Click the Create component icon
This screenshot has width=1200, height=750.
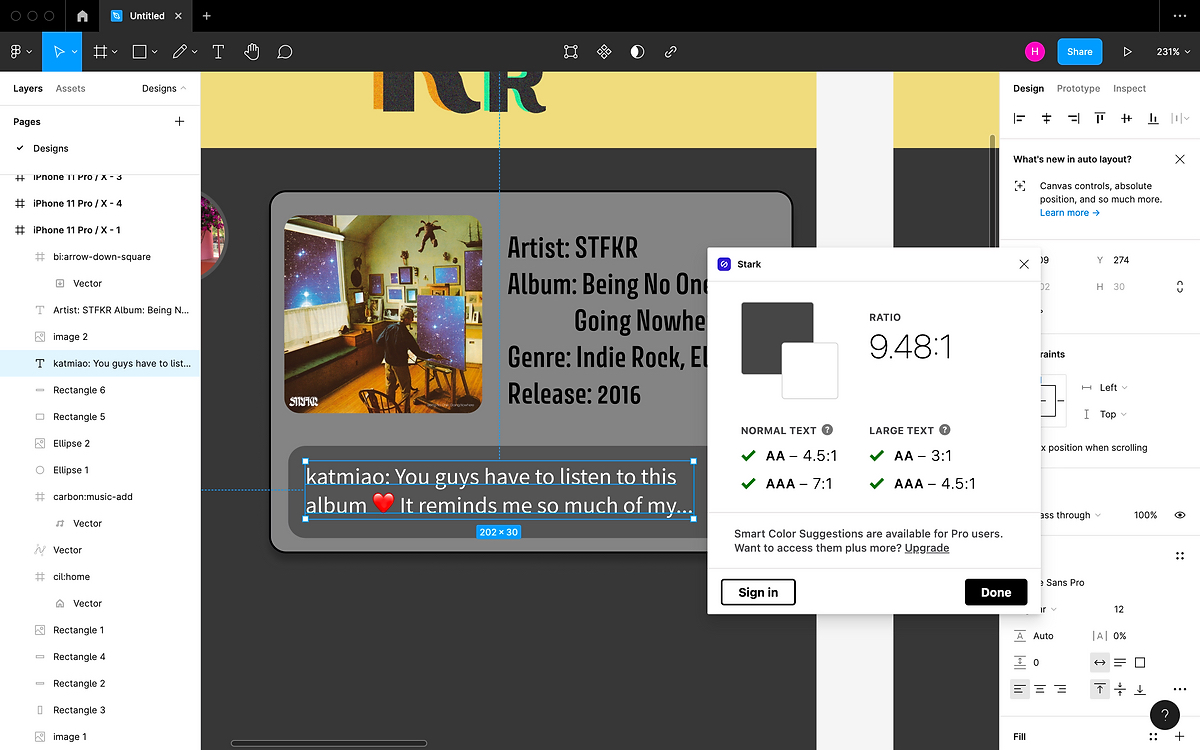[604, 52]
